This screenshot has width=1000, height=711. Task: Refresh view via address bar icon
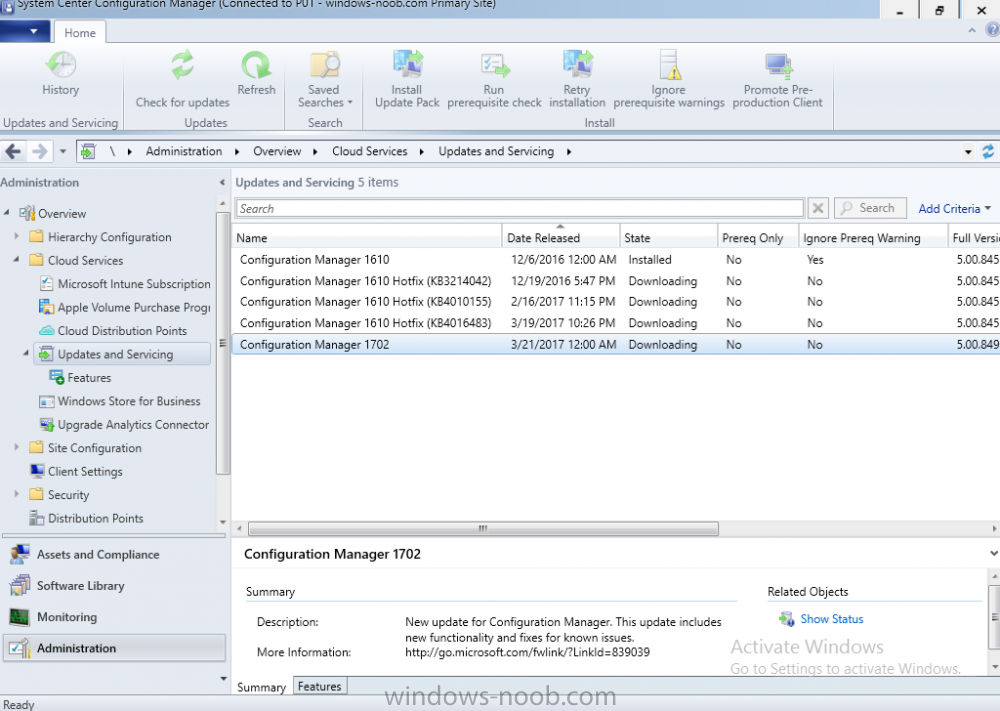pyautogui.click(x=988, y=152)
